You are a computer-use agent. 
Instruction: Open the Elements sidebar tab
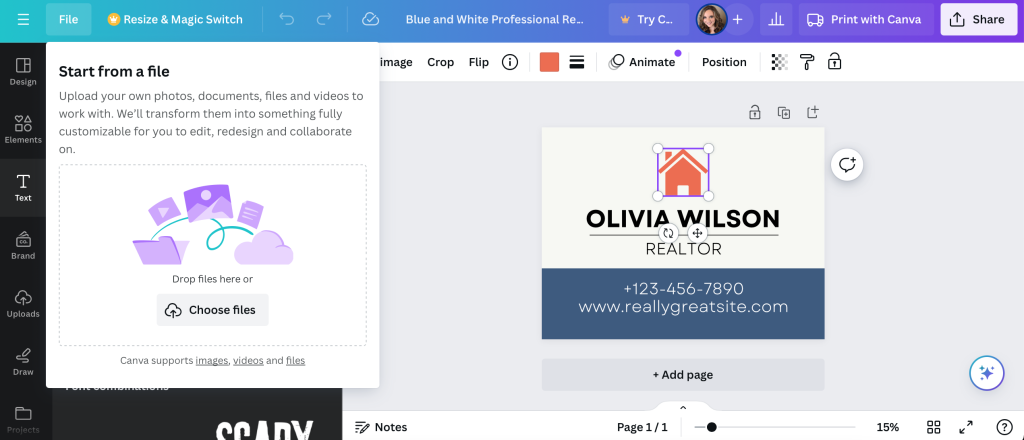click(23, 129)
